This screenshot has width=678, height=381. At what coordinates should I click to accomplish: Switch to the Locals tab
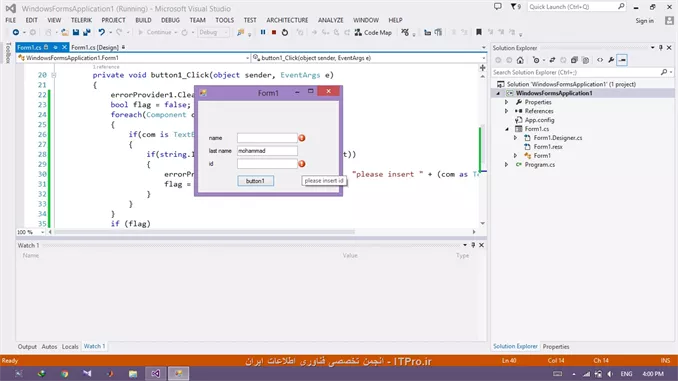pos(70,347)
